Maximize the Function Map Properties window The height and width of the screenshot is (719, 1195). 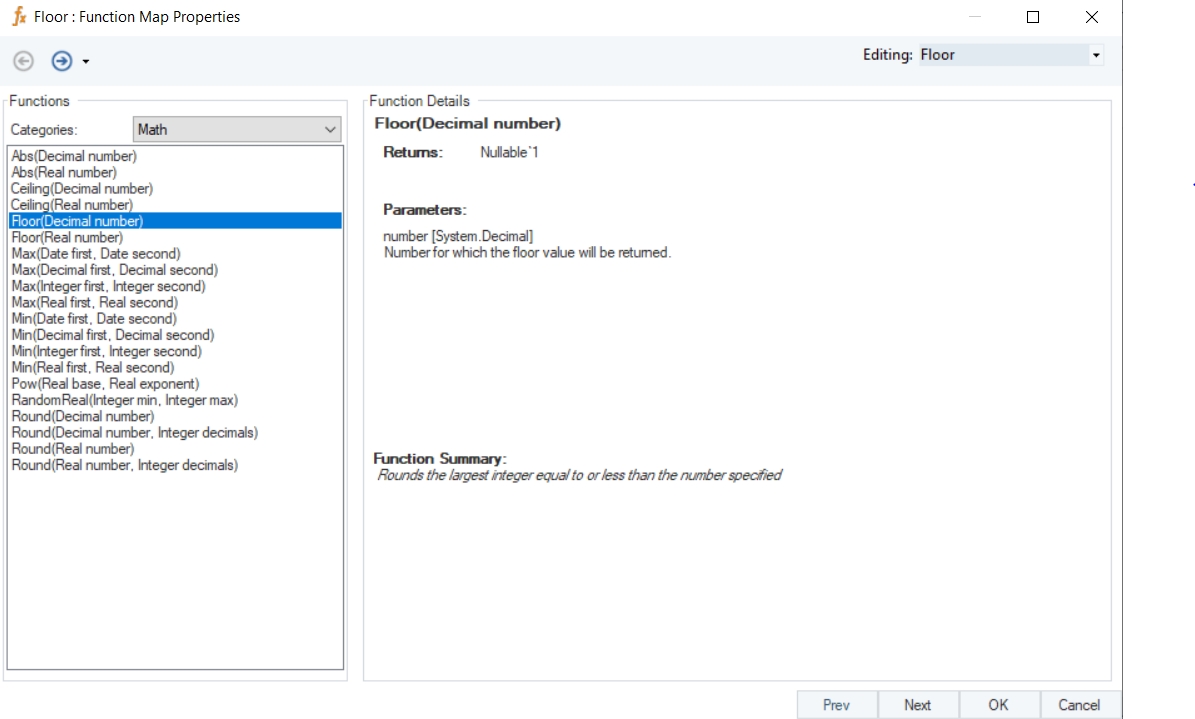tap(1033, 17)
